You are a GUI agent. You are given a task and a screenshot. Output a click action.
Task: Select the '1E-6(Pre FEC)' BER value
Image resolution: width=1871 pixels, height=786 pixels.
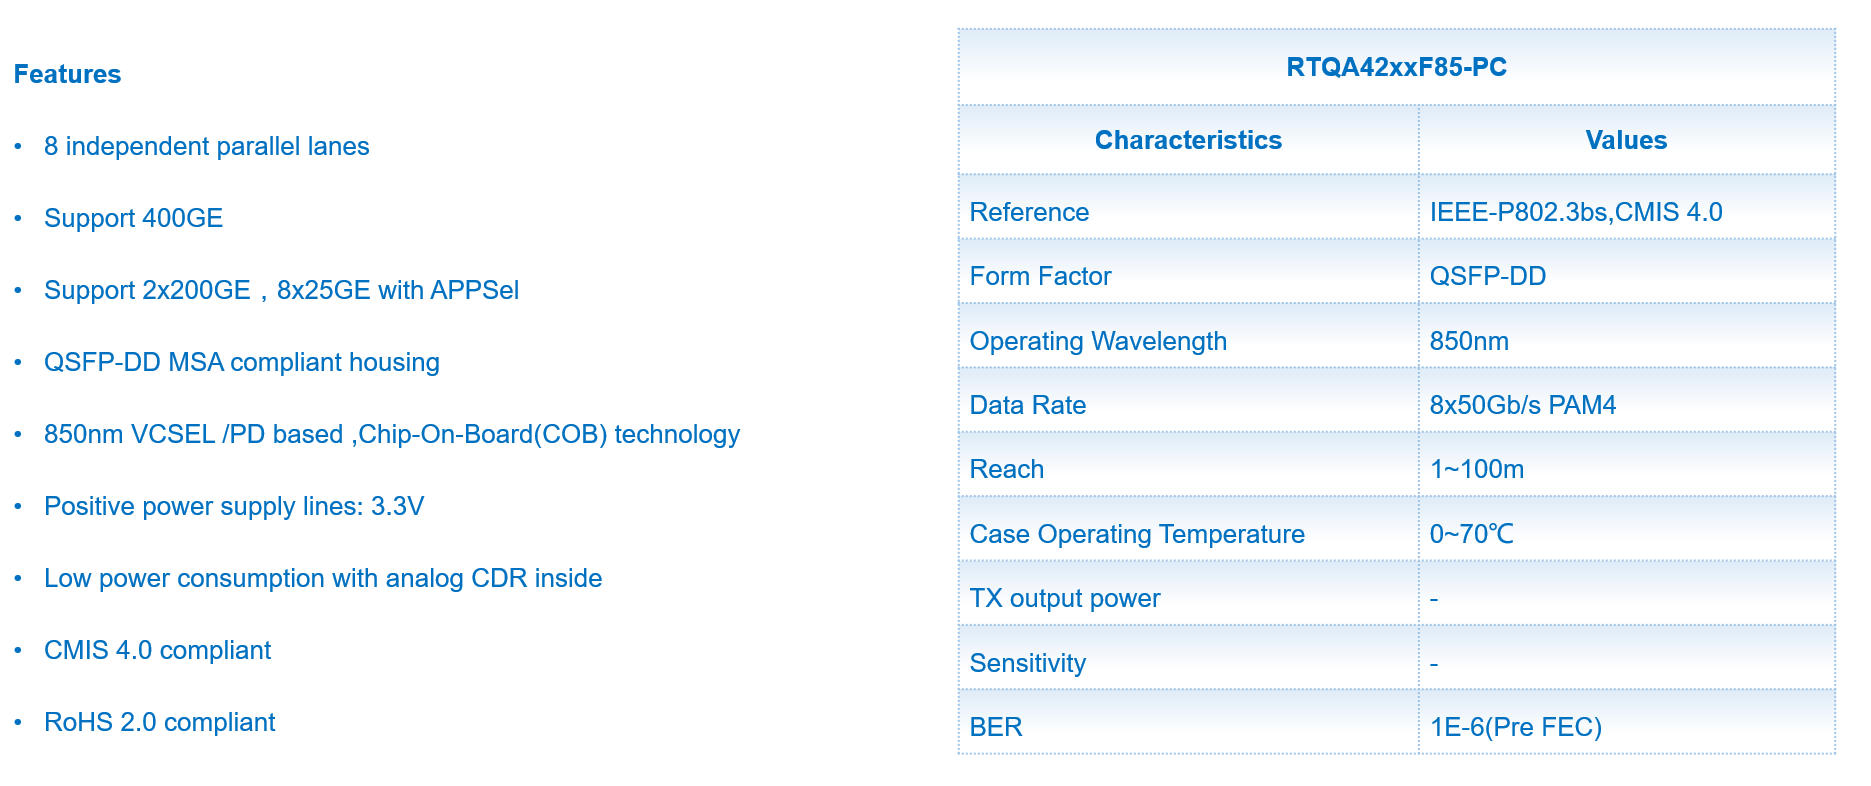tap(1515, 727)
